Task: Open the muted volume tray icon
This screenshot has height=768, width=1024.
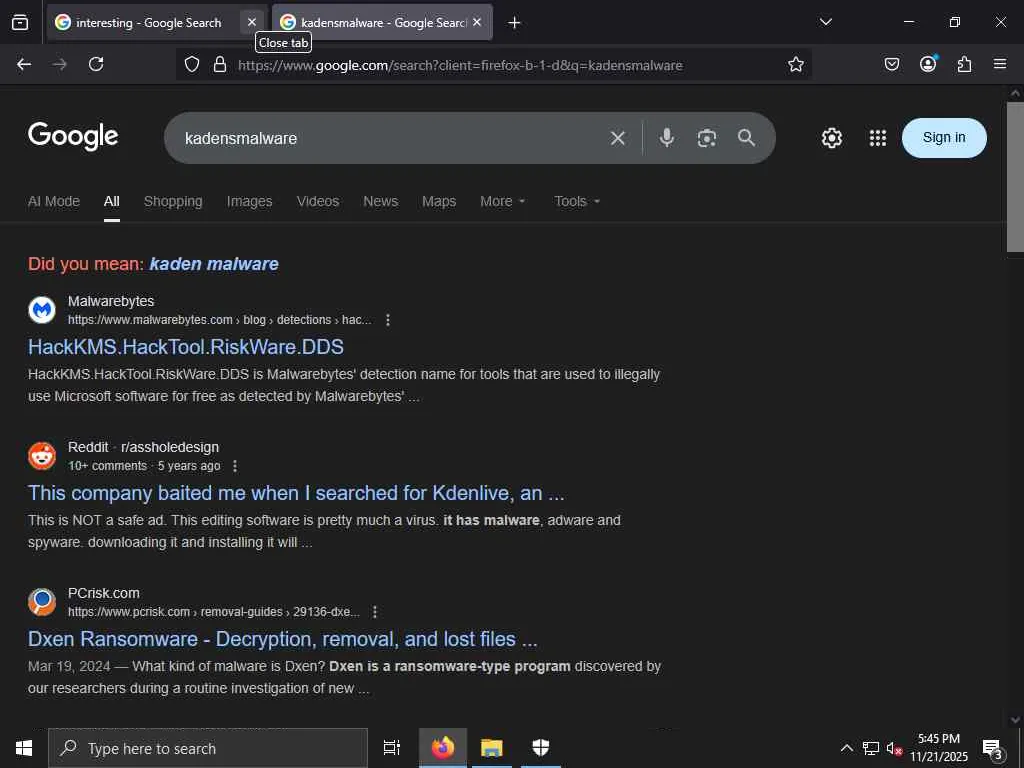Action: pos(894,748)
